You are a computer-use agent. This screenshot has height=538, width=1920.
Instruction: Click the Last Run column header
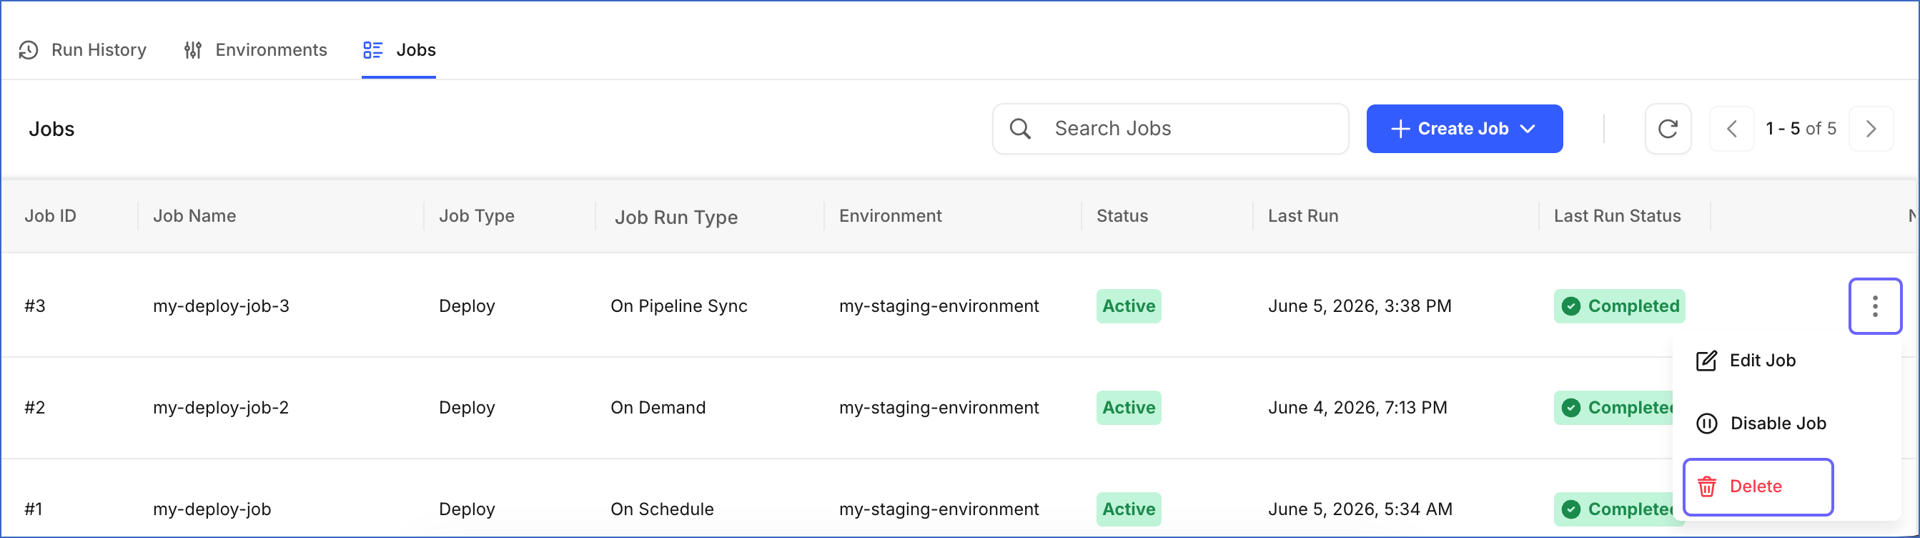click(x=1303, y=216)
